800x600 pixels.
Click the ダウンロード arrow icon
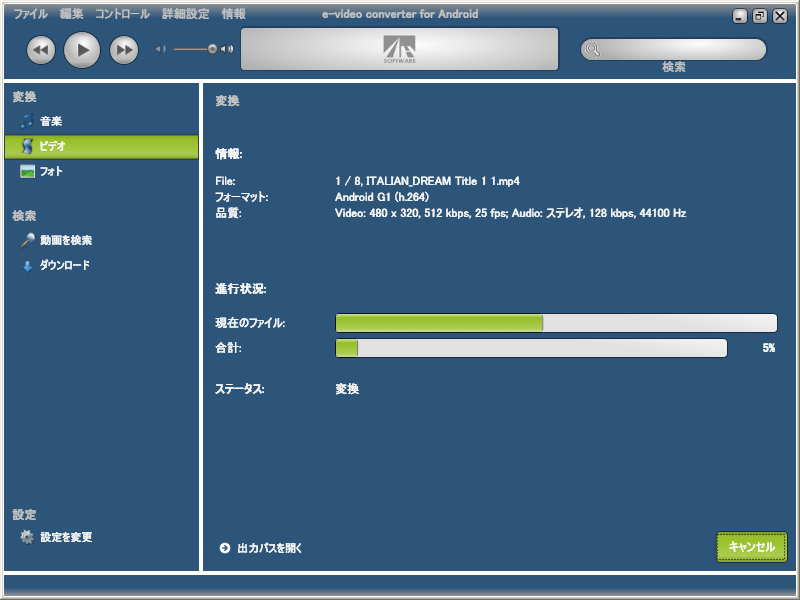(x=28, y=265)
